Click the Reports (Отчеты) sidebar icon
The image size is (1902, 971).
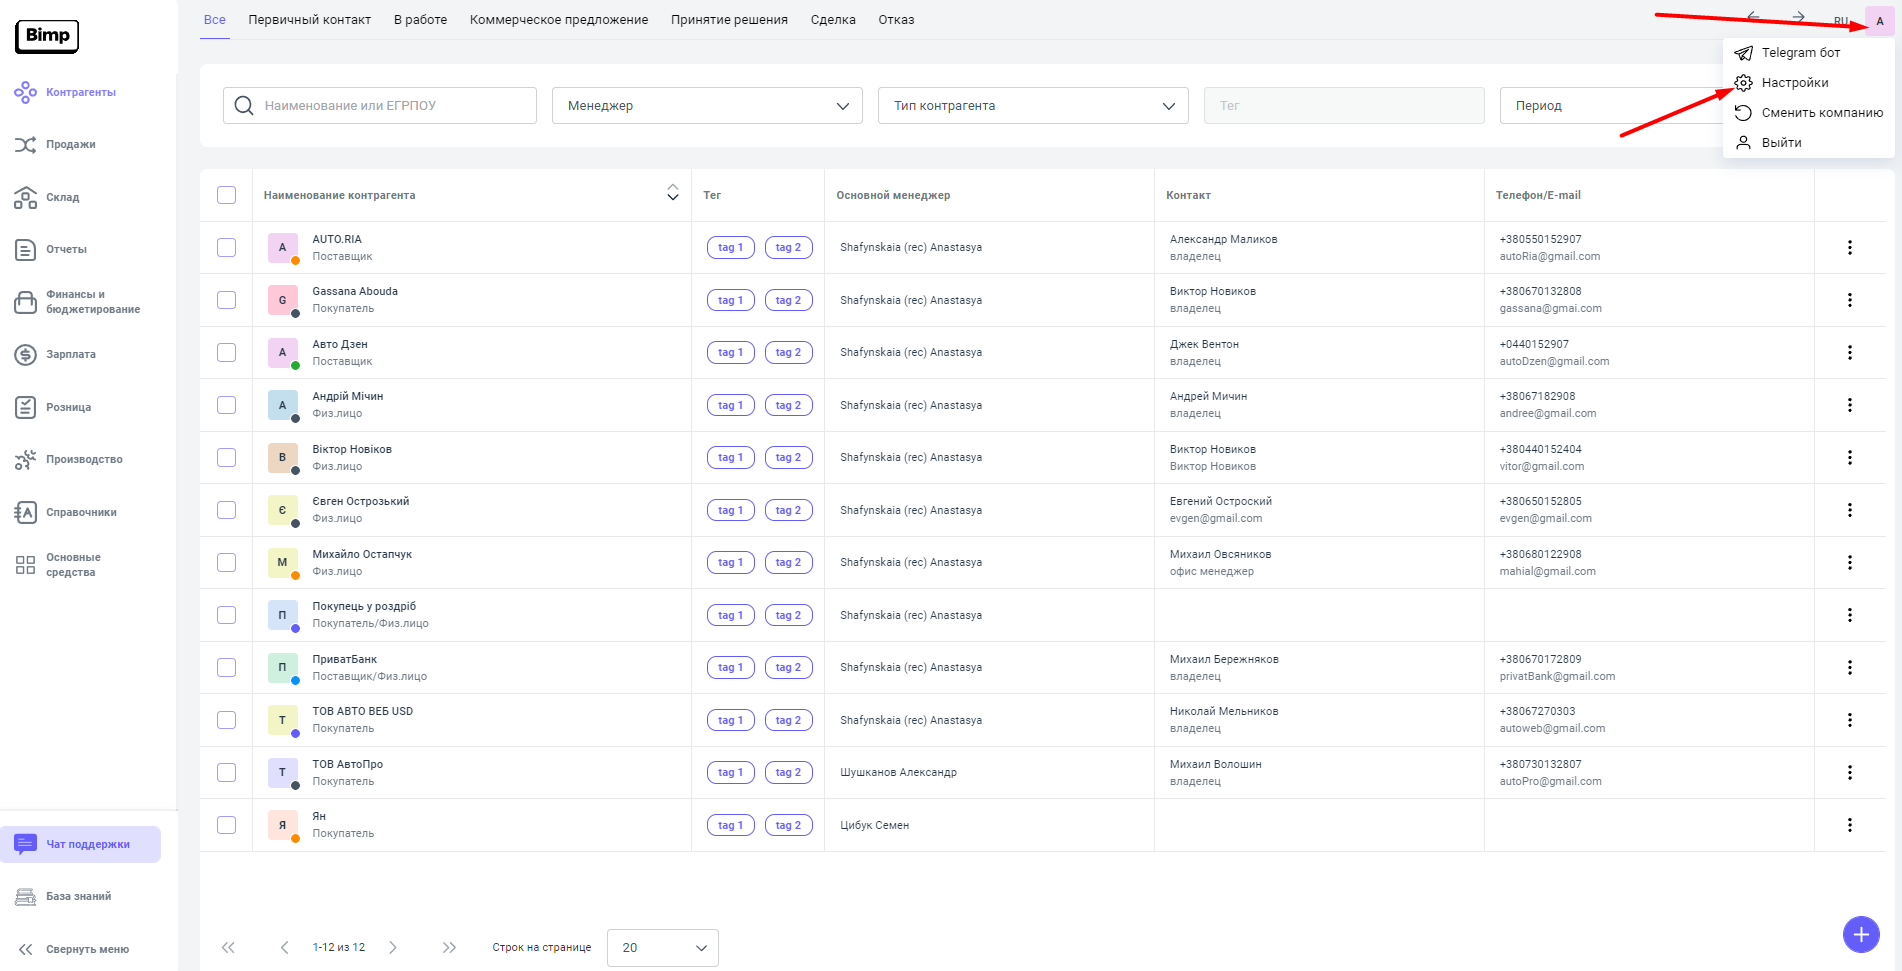[x=26, y=250]
